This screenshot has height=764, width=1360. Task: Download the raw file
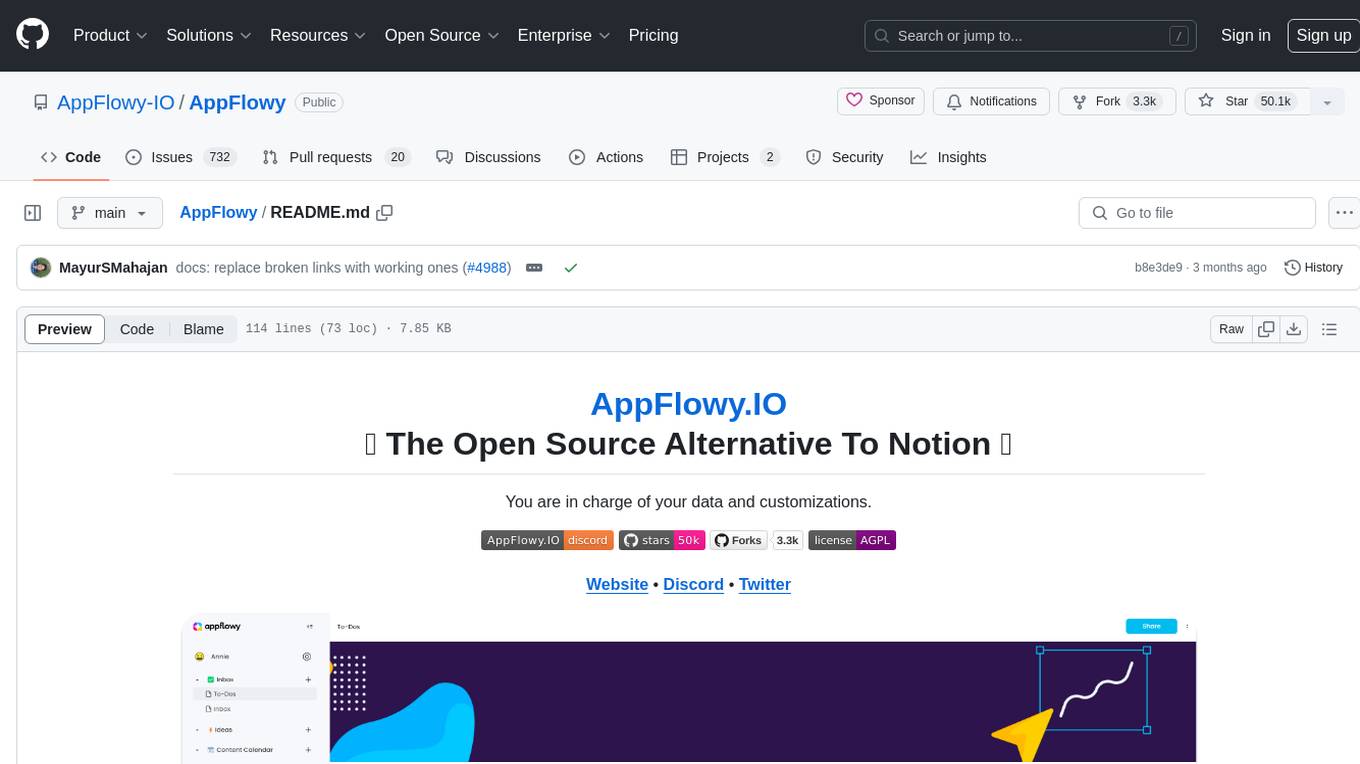(1294, 329)
